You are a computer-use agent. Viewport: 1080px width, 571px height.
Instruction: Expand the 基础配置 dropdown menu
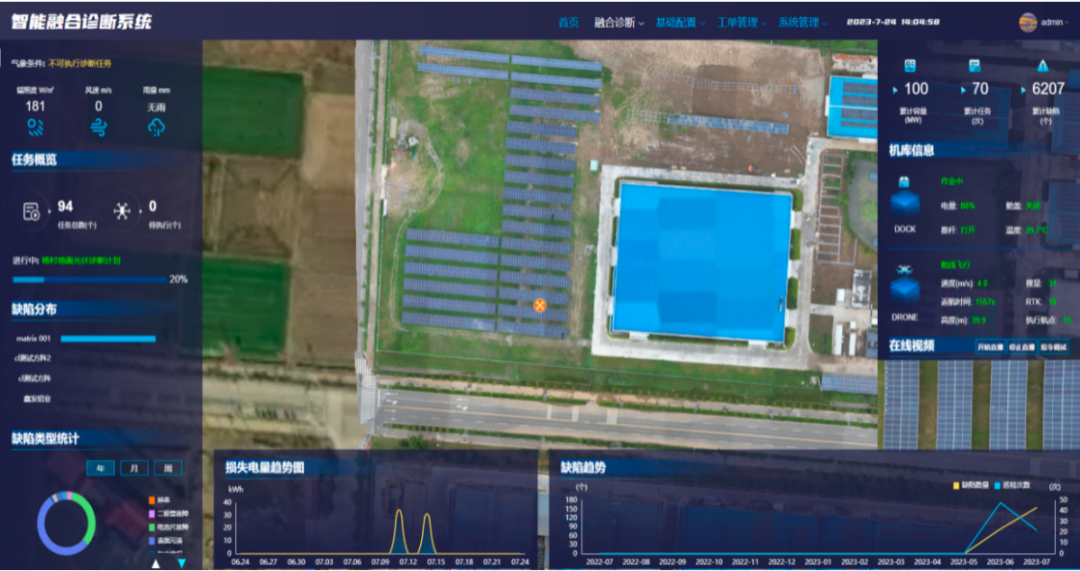click(x=680, y=22)
